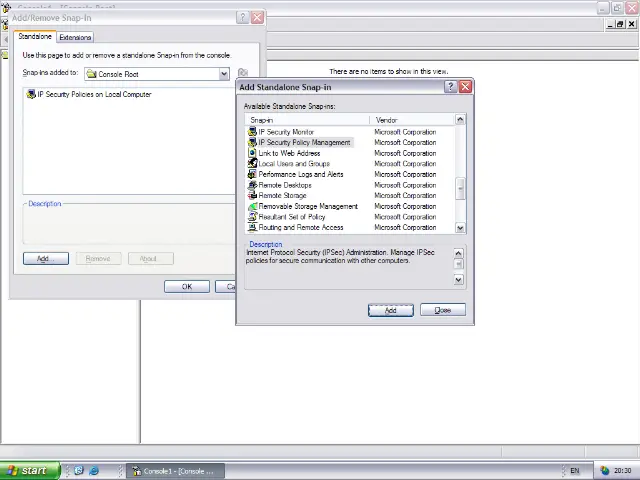Click the Vendor column header

412,120
